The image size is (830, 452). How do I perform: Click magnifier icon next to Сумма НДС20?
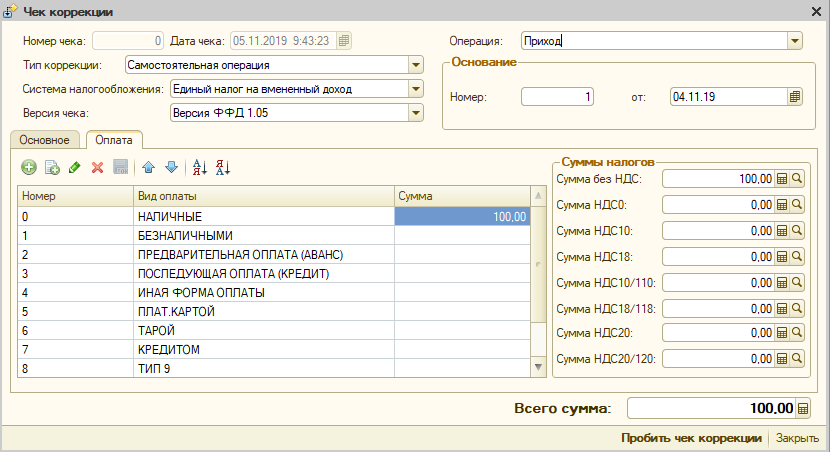coord(797,333)
